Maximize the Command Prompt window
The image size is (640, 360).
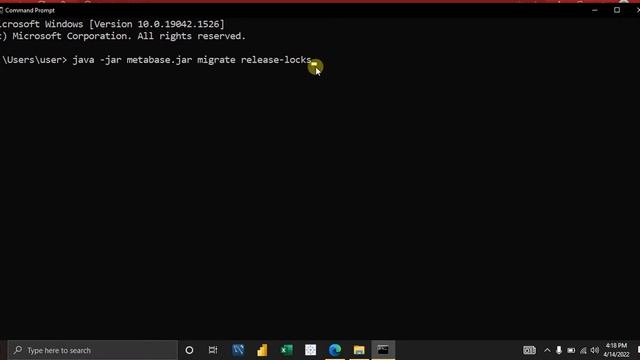click(617, 10)
